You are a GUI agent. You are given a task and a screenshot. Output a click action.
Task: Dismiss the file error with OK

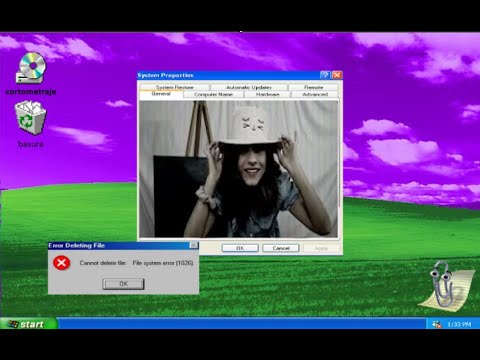(x=123, y=284)
